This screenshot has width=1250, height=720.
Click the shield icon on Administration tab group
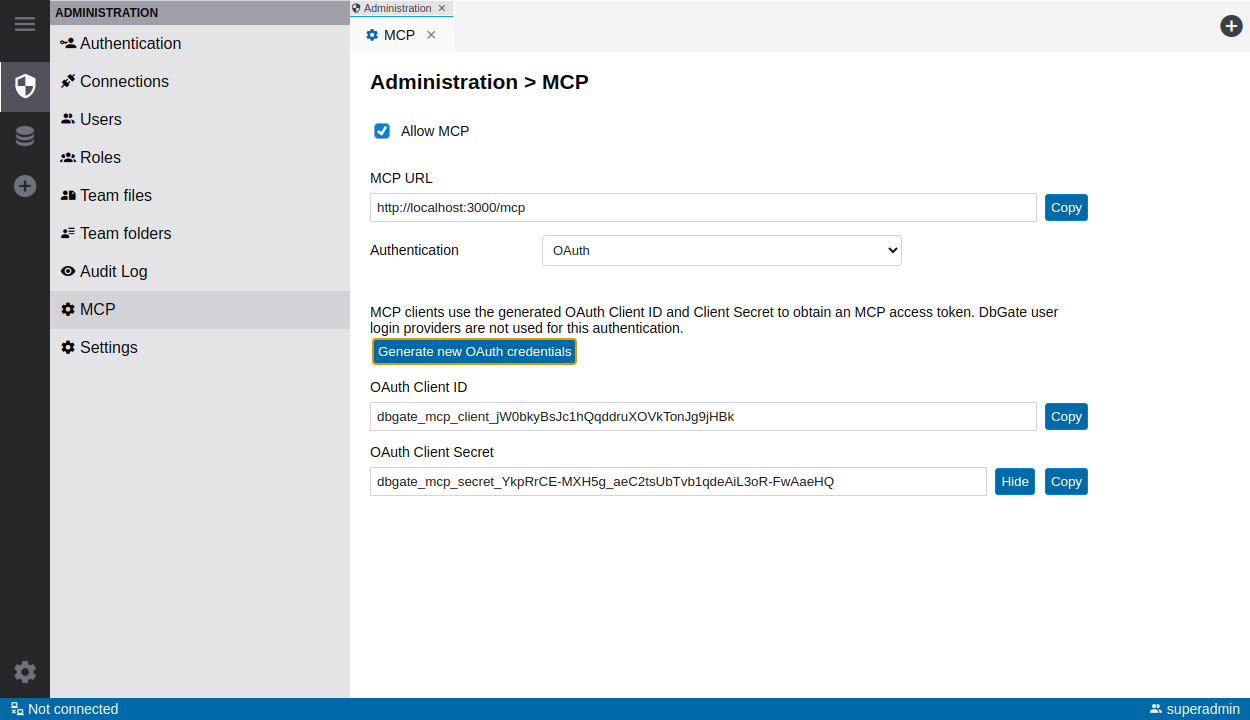click(x=357, y=8)
